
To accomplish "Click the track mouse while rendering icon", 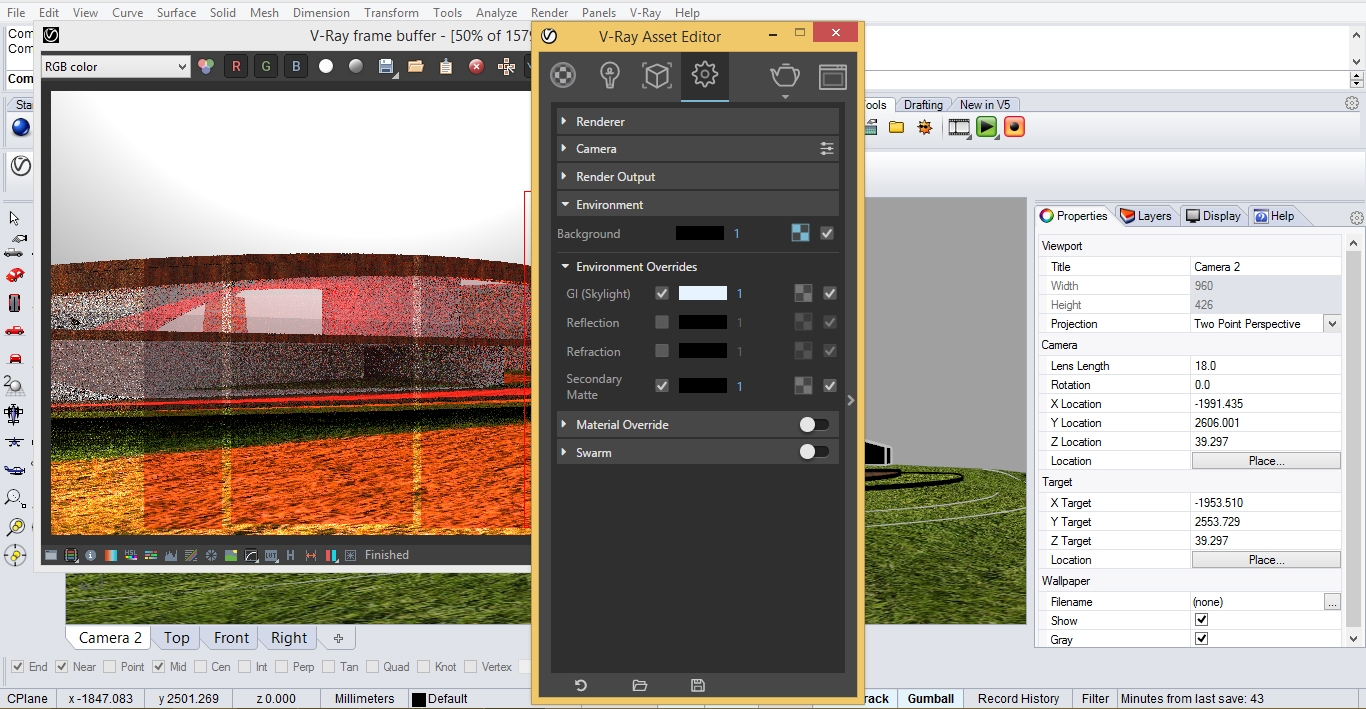I will click(506, 67).
